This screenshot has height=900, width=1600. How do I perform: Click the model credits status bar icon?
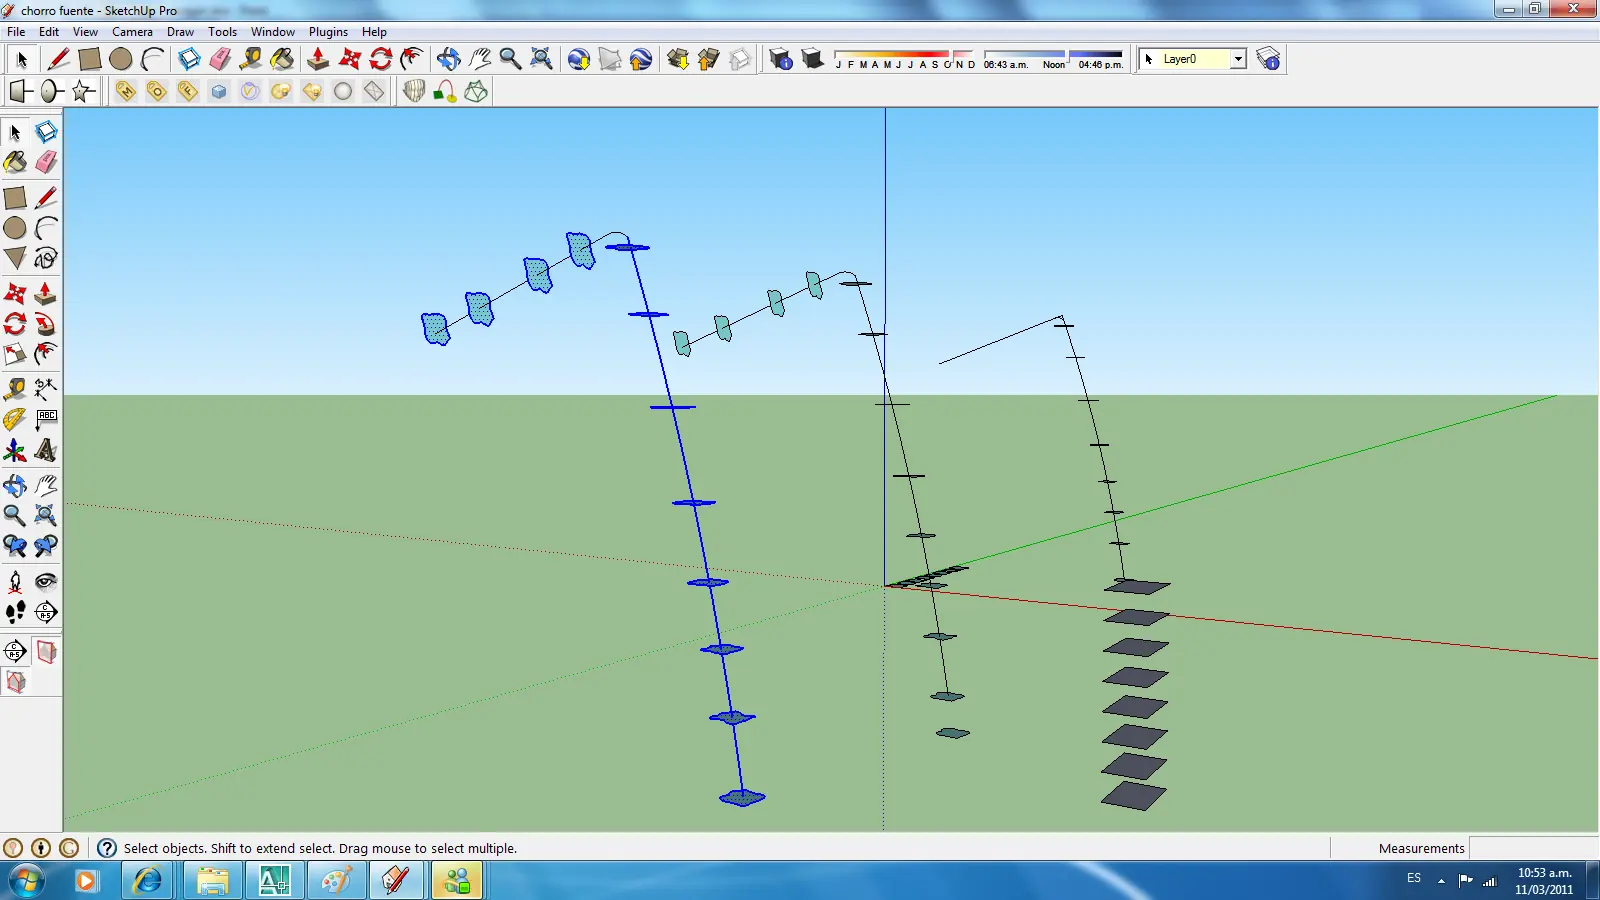coord(41,848)
